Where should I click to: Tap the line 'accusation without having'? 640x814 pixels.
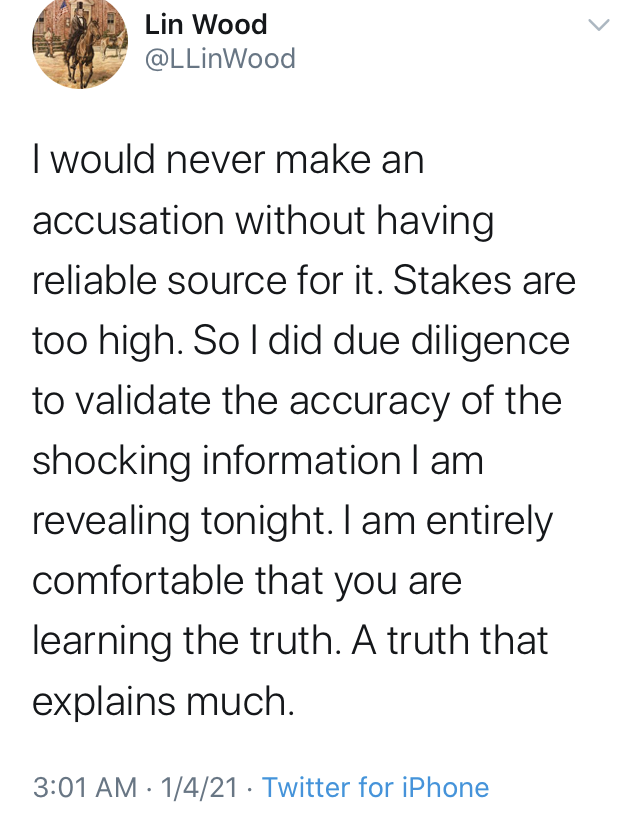point(263,221)
